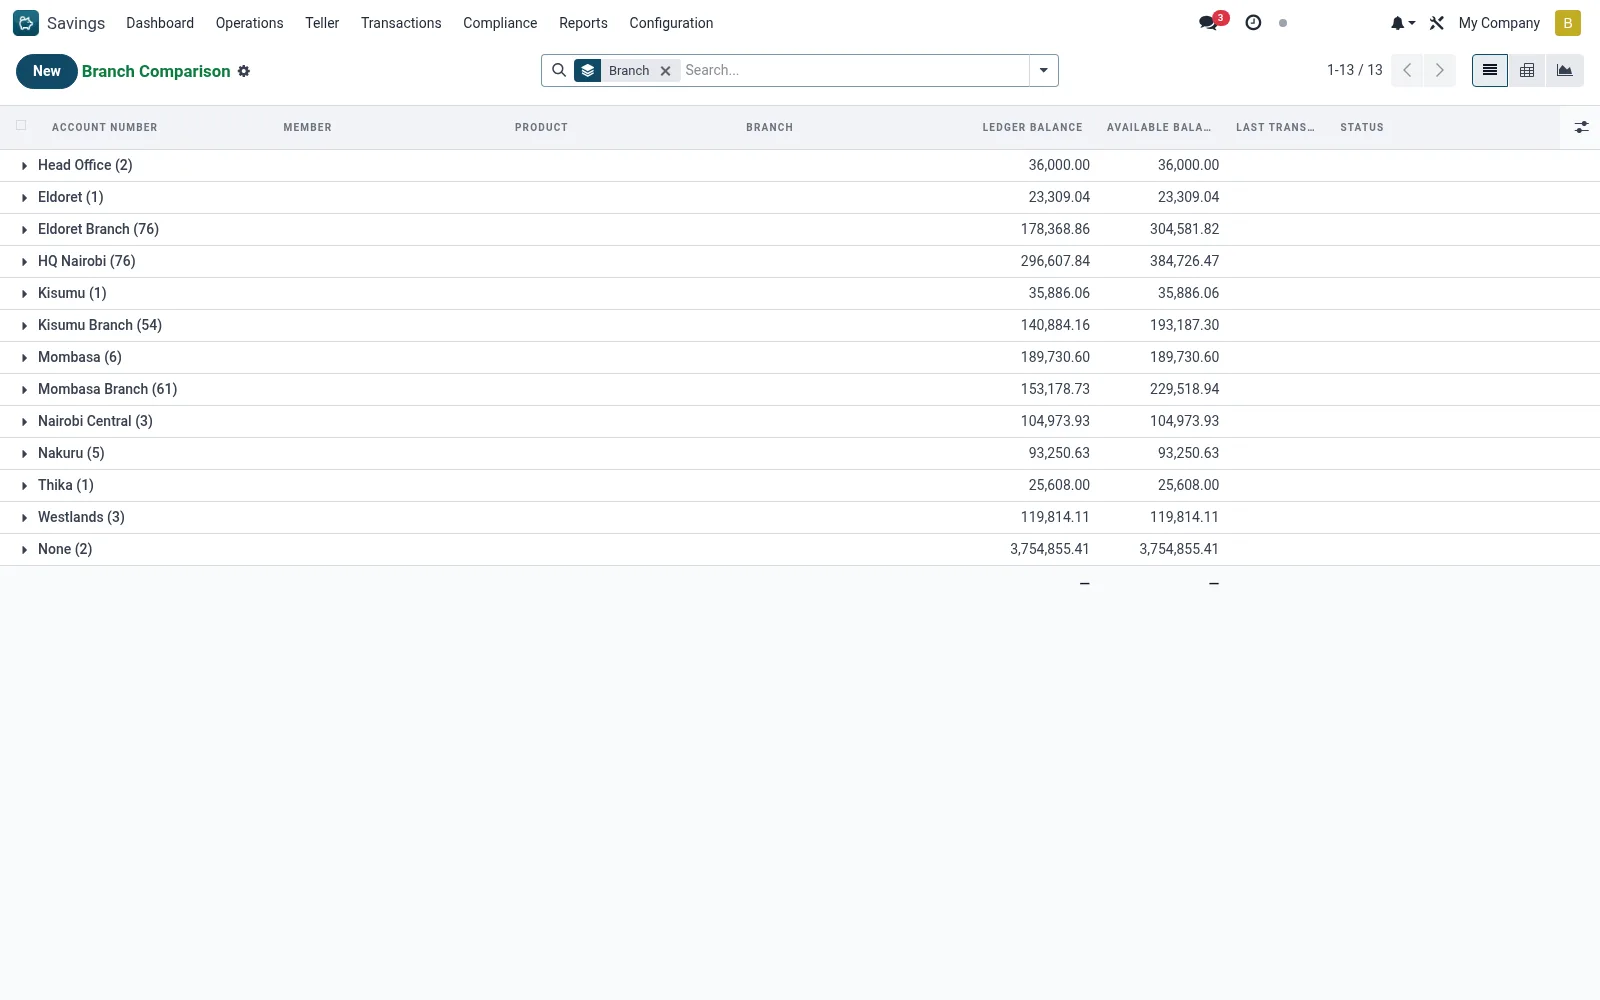Switch to pivot table view

(x=1527, y=70)
